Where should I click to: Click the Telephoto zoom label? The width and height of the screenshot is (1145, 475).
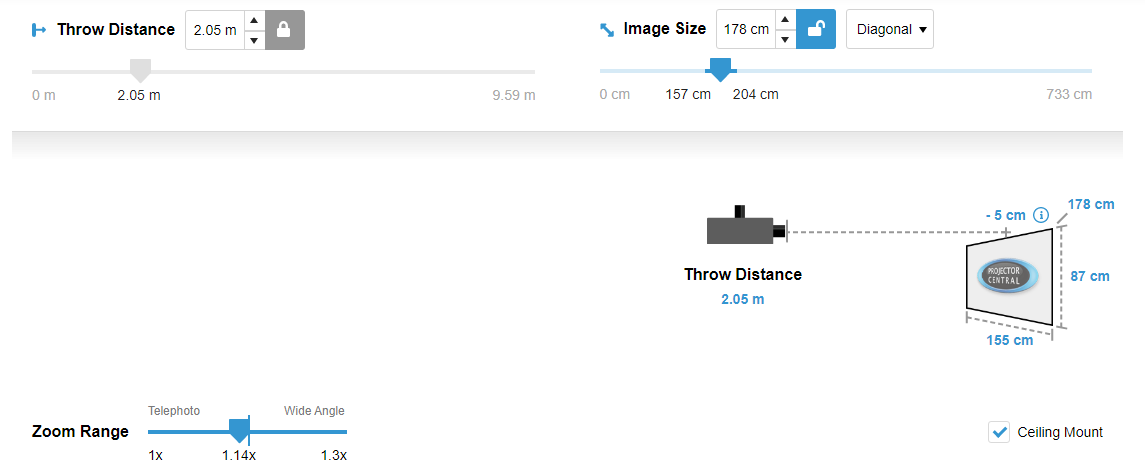[x=174, y=411]
